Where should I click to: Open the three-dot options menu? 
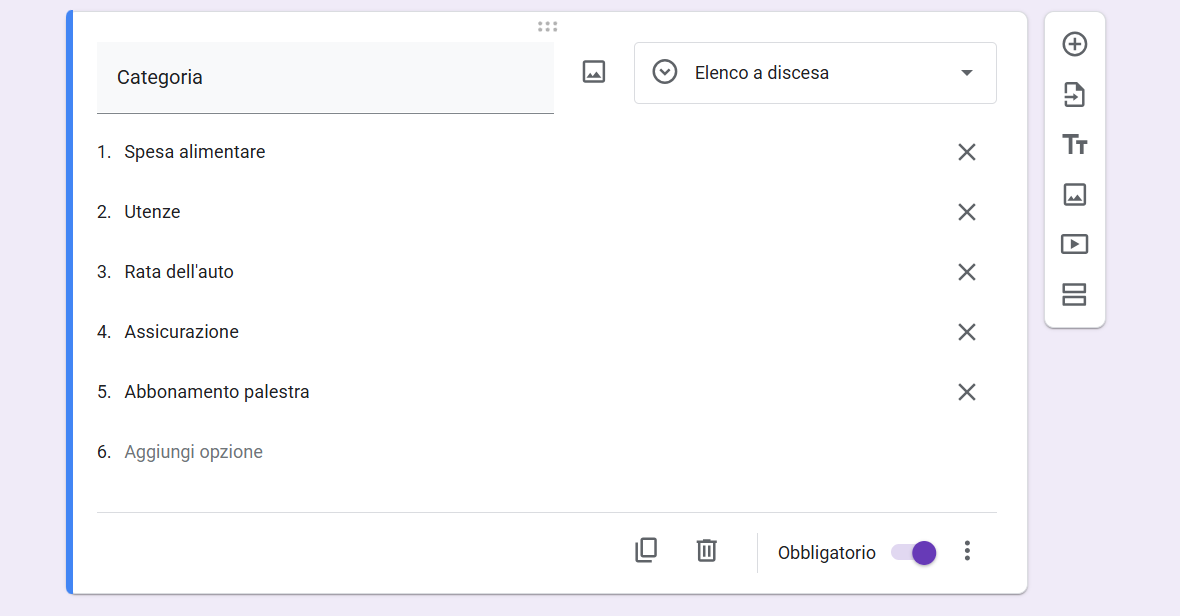(967, 551)
